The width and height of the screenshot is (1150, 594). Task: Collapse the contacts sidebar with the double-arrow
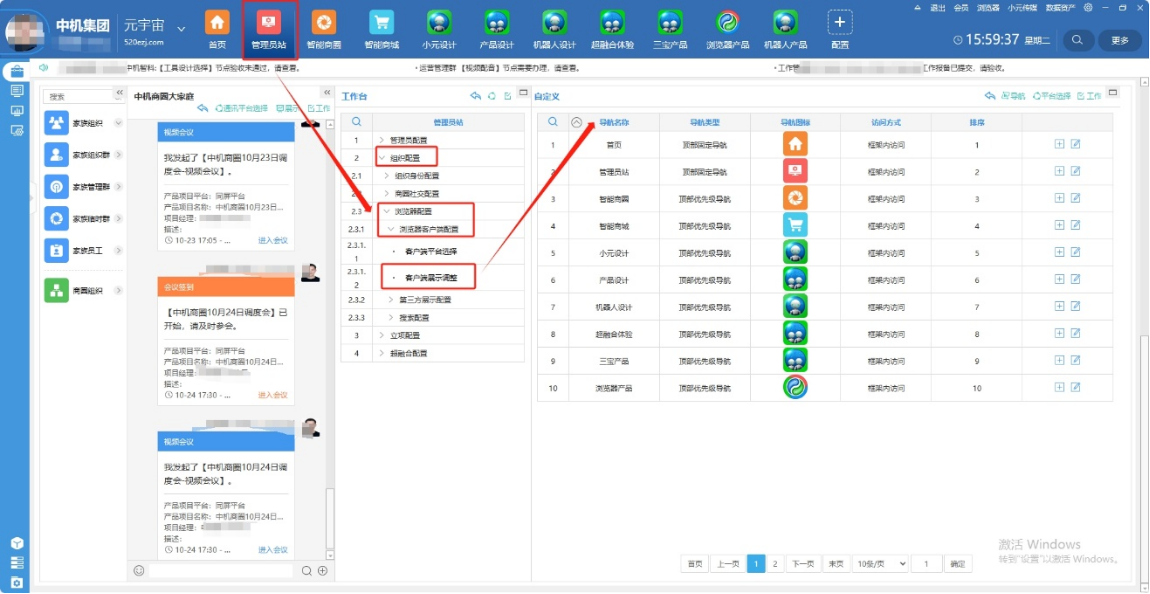pos(119,92)
